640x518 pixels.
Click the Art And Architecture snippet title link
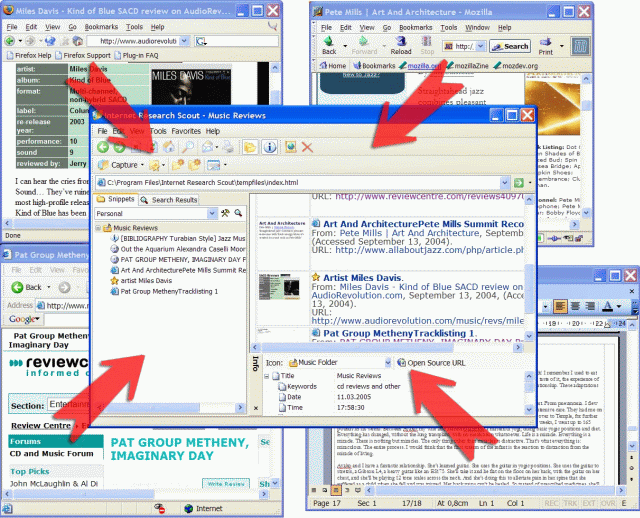tap(423, 224)
